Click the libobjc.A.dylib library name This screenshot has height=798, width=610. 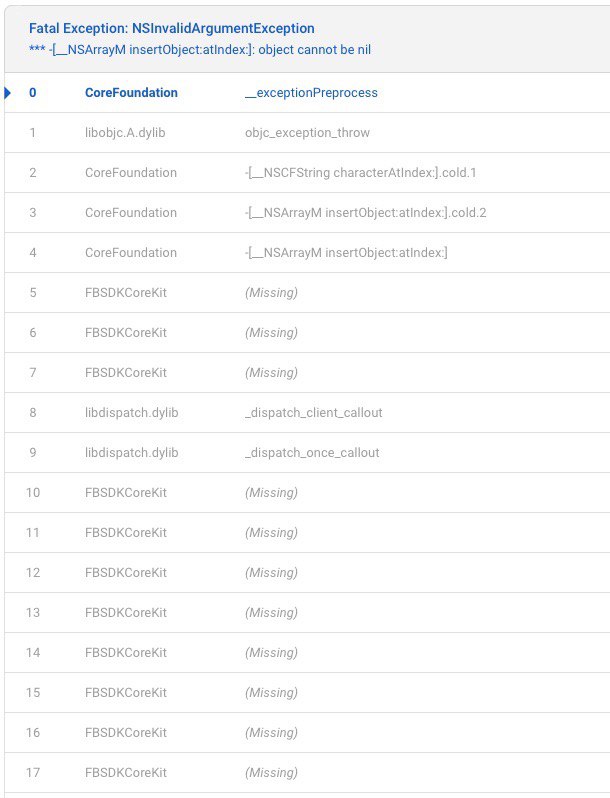[x=124, y=133]
